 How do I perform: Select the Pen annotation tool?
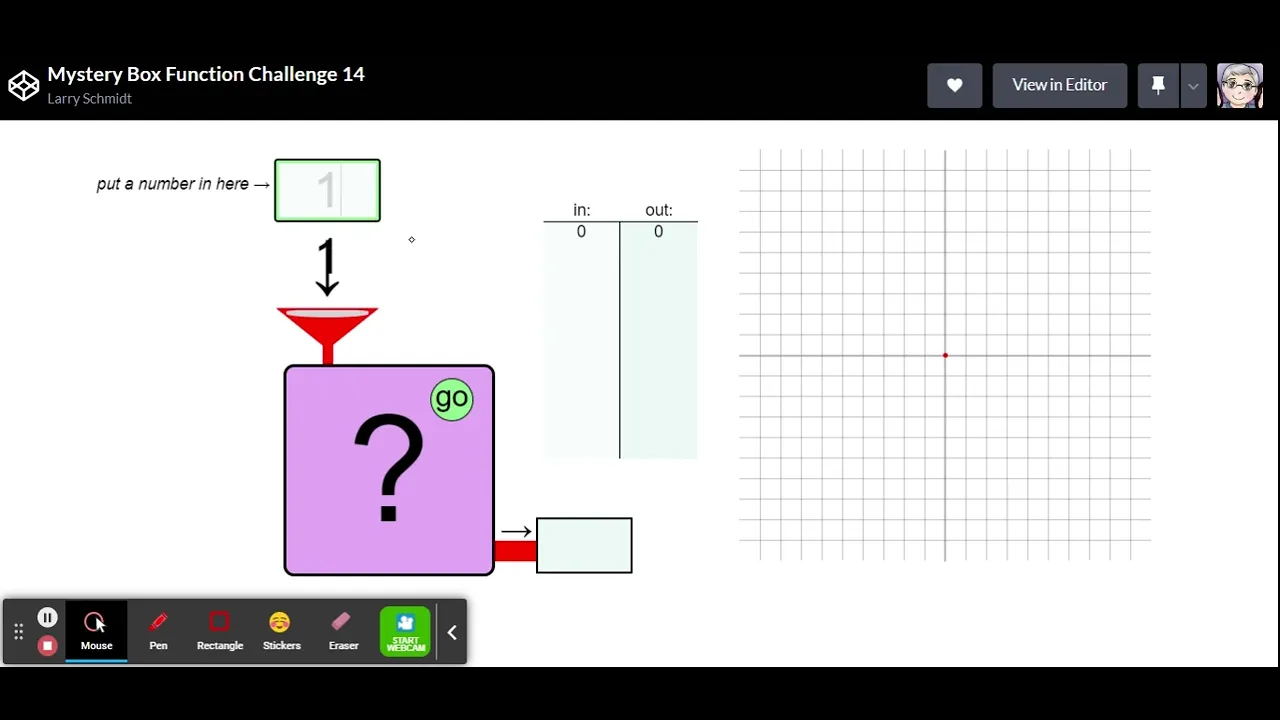point(158,631)
